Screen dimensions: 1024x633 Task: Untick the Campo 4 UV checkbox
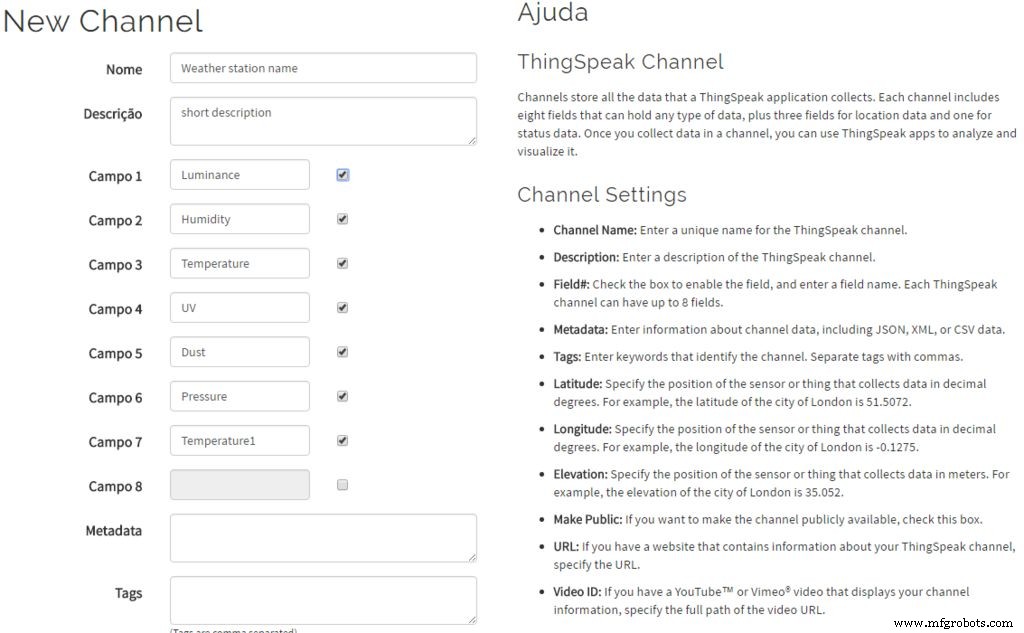pyautogui.click(x=343, y=308)
